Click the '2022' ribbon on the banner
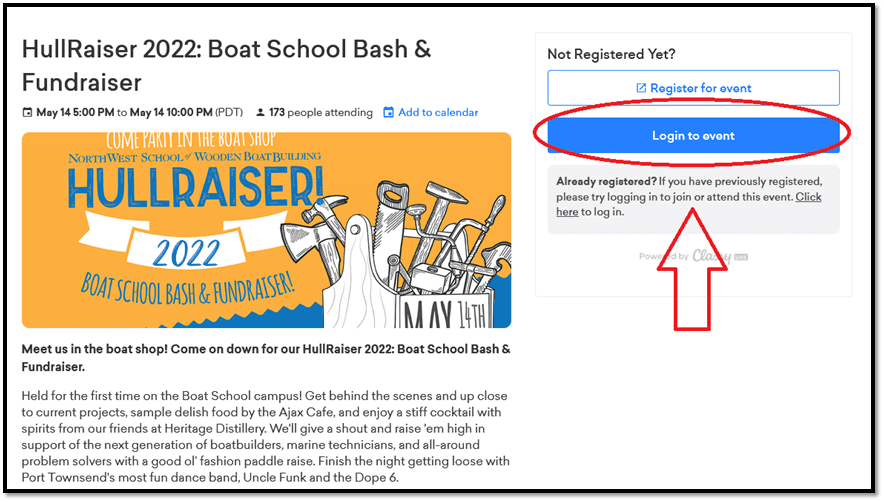884x502 pixels. [186, 253]
